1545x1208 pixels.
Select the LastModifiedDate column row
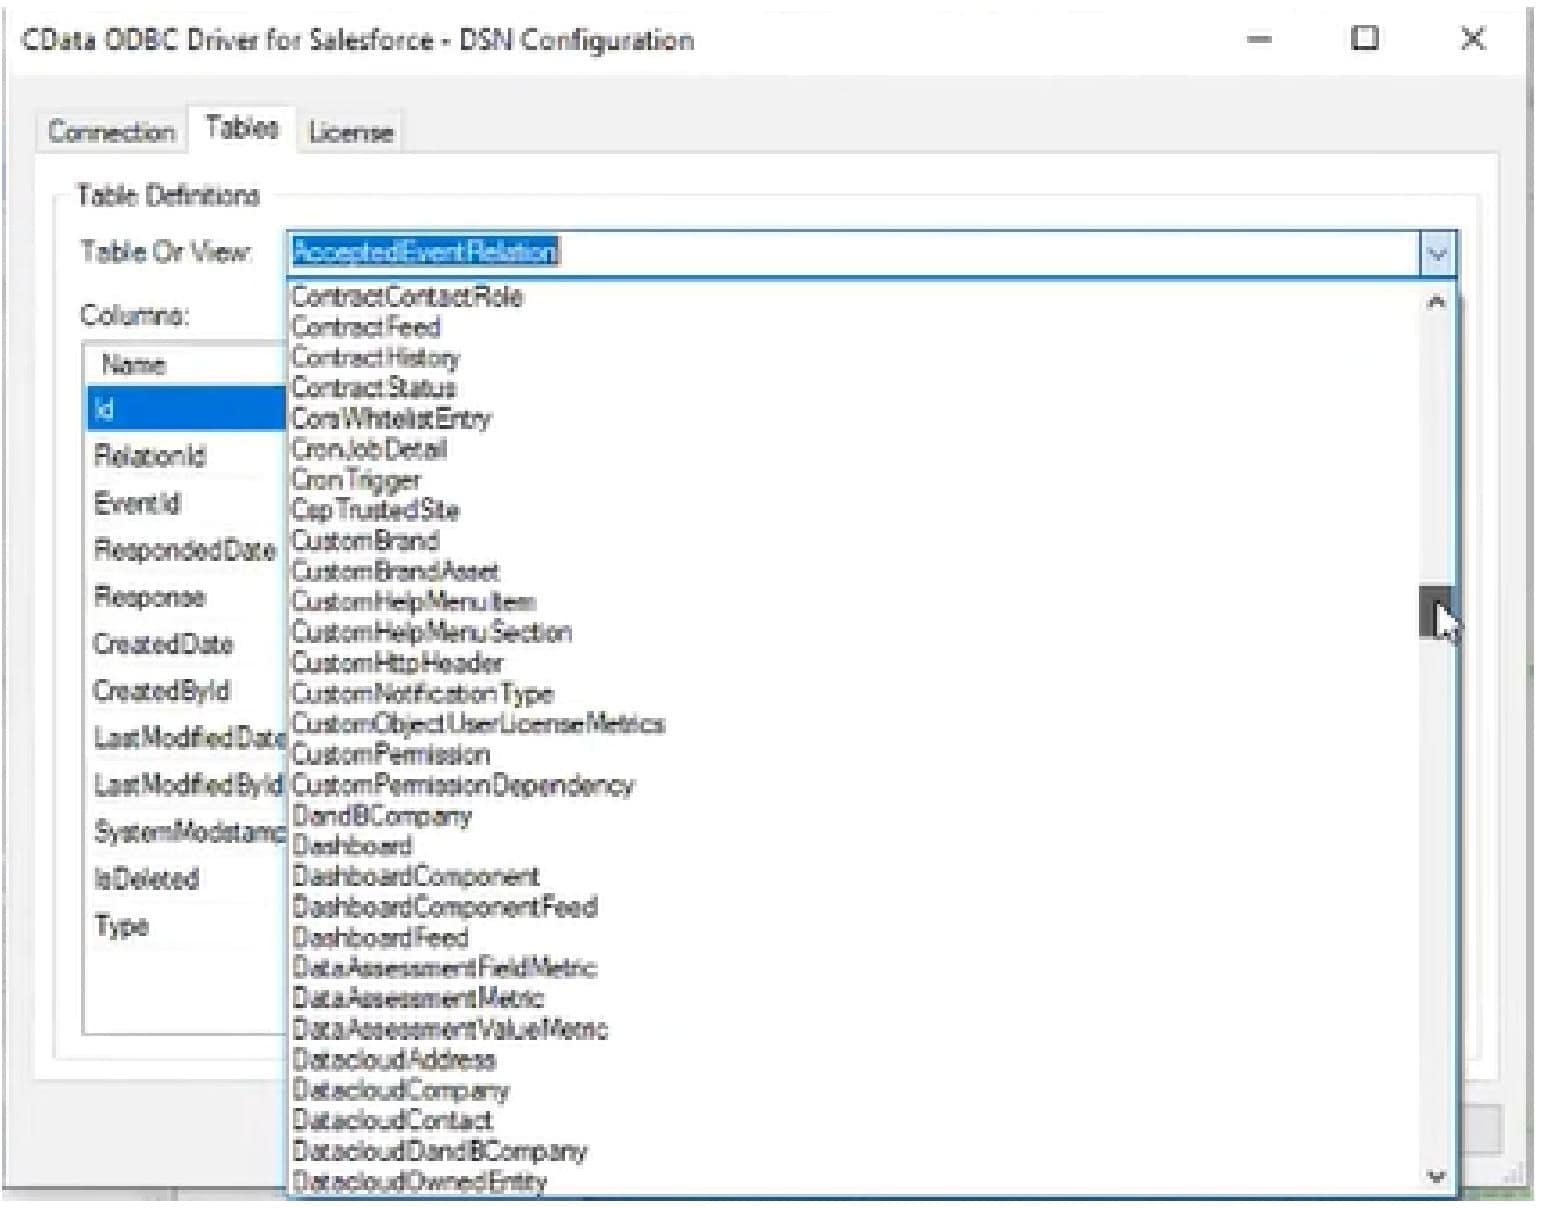[186, 738]
